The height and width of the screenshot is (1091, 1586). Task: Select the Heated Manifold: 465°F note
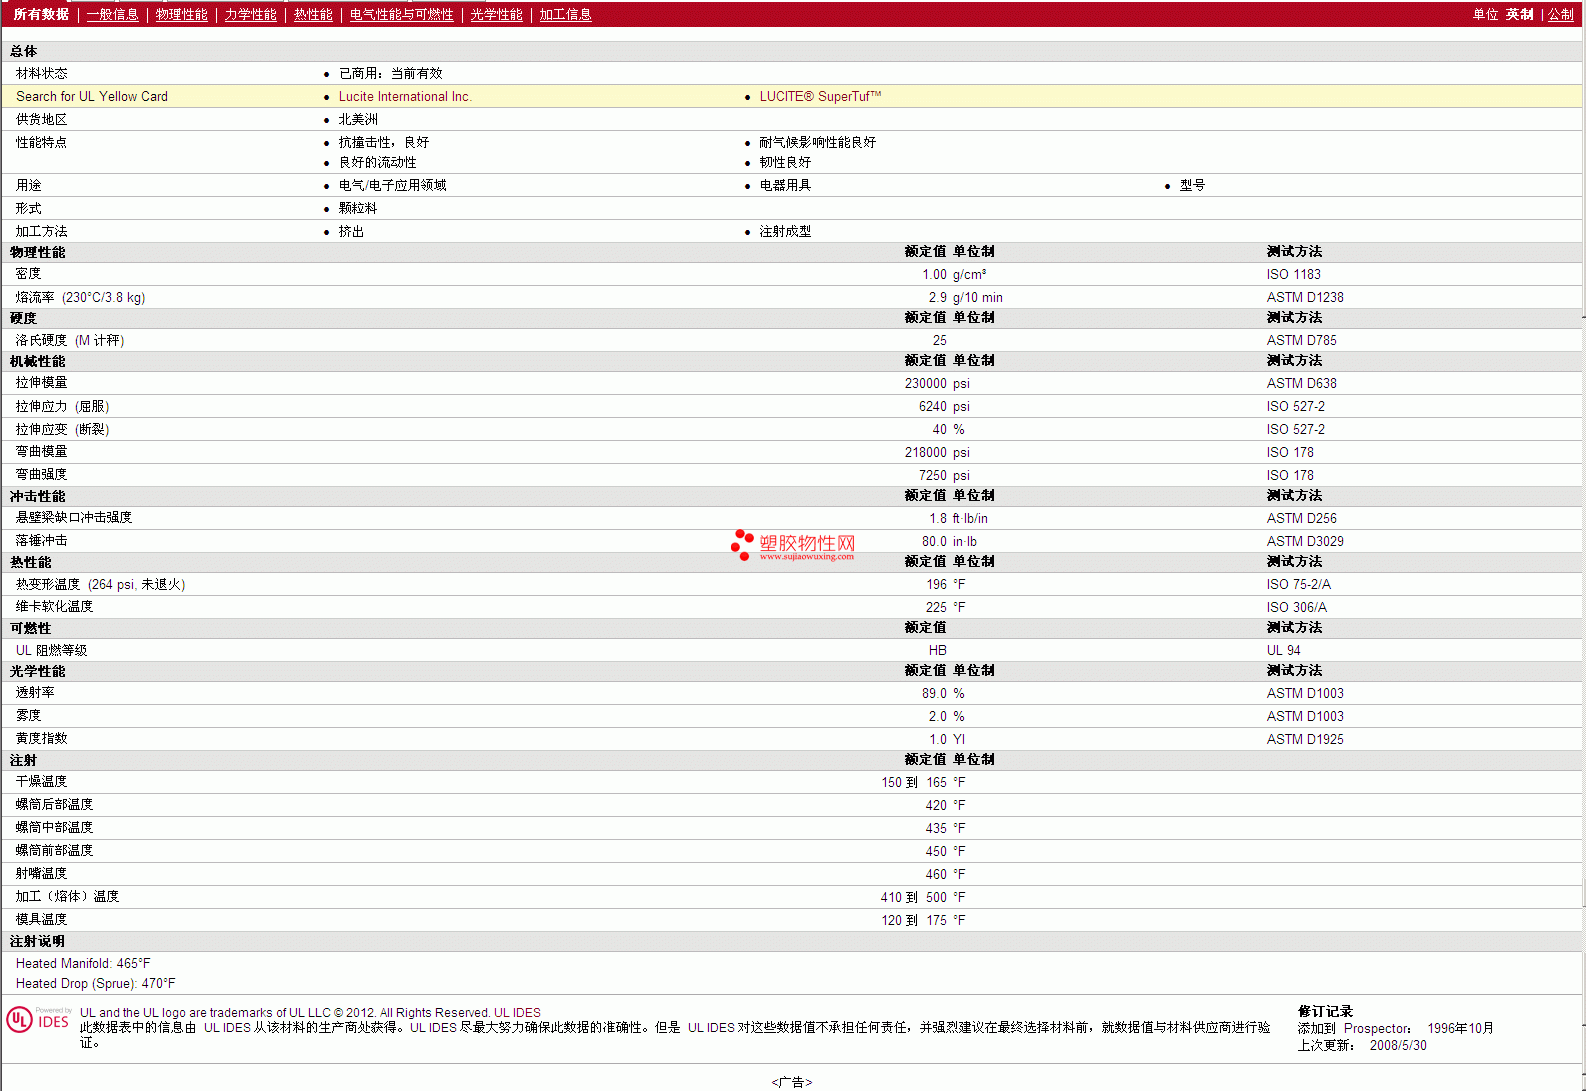click(83, 964)
